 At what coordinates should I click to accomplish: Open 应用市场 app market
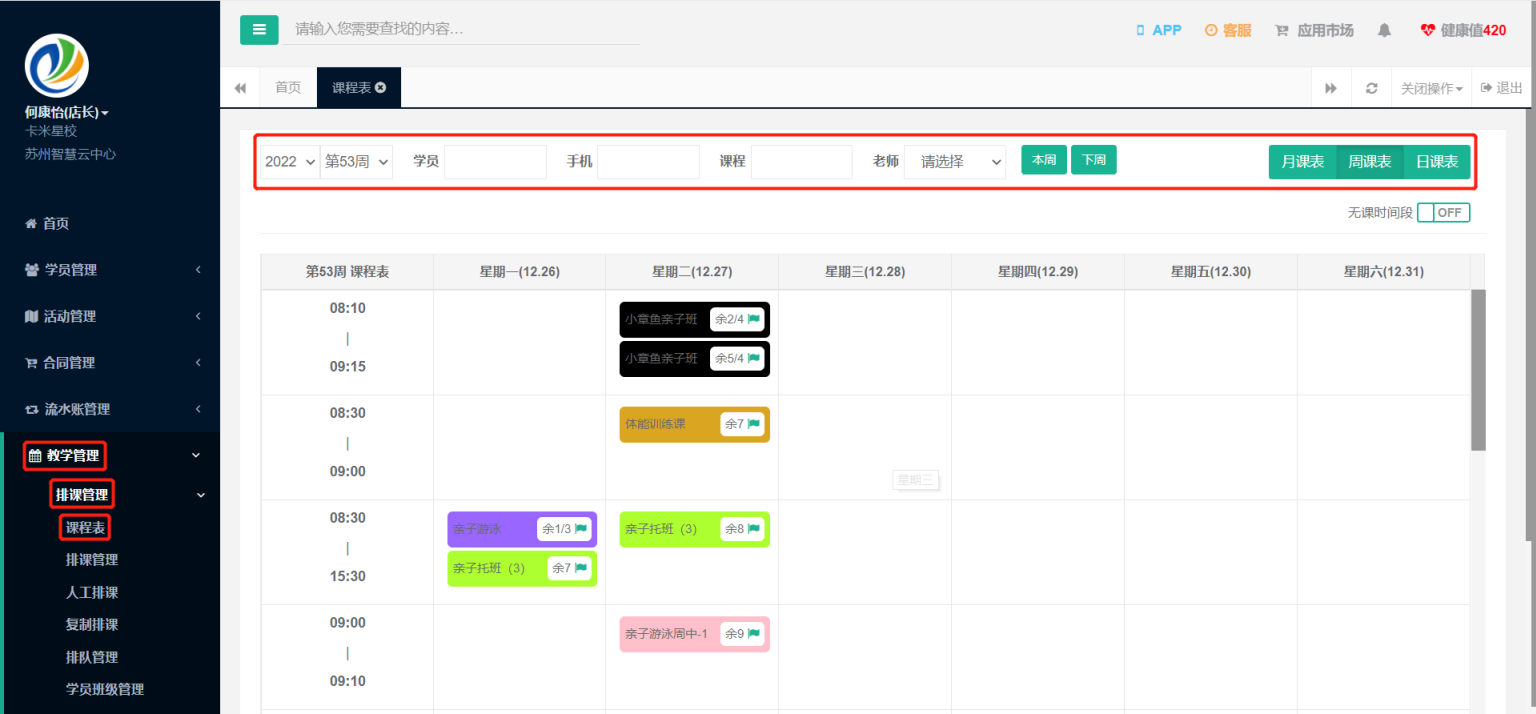(1314, 31)
